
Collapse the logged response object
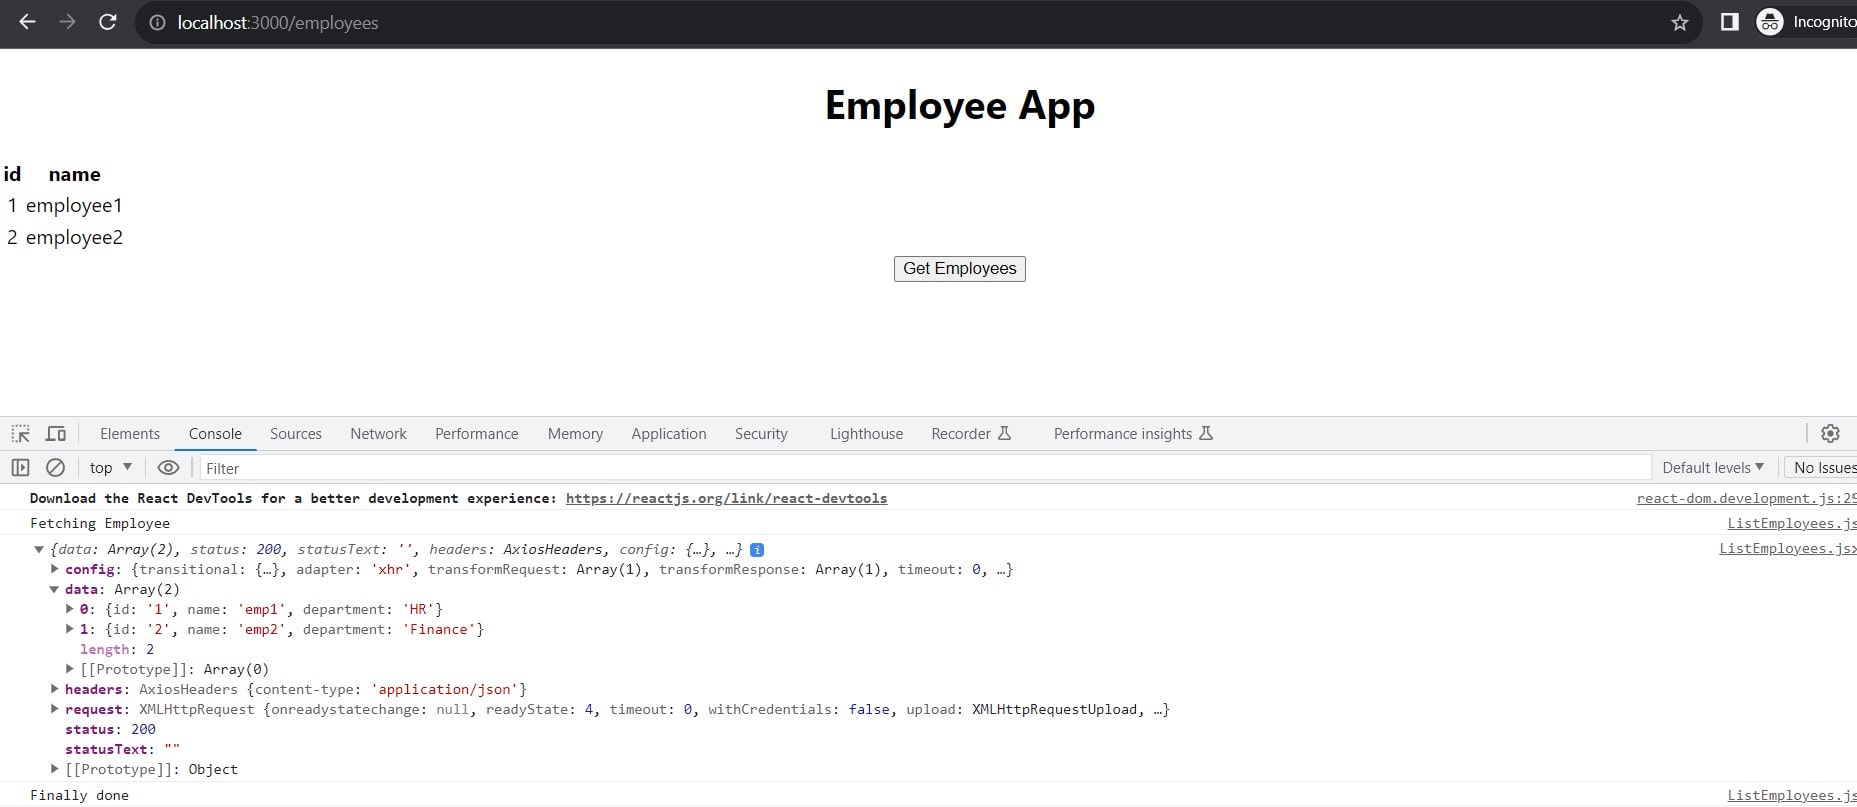point(39,549)
